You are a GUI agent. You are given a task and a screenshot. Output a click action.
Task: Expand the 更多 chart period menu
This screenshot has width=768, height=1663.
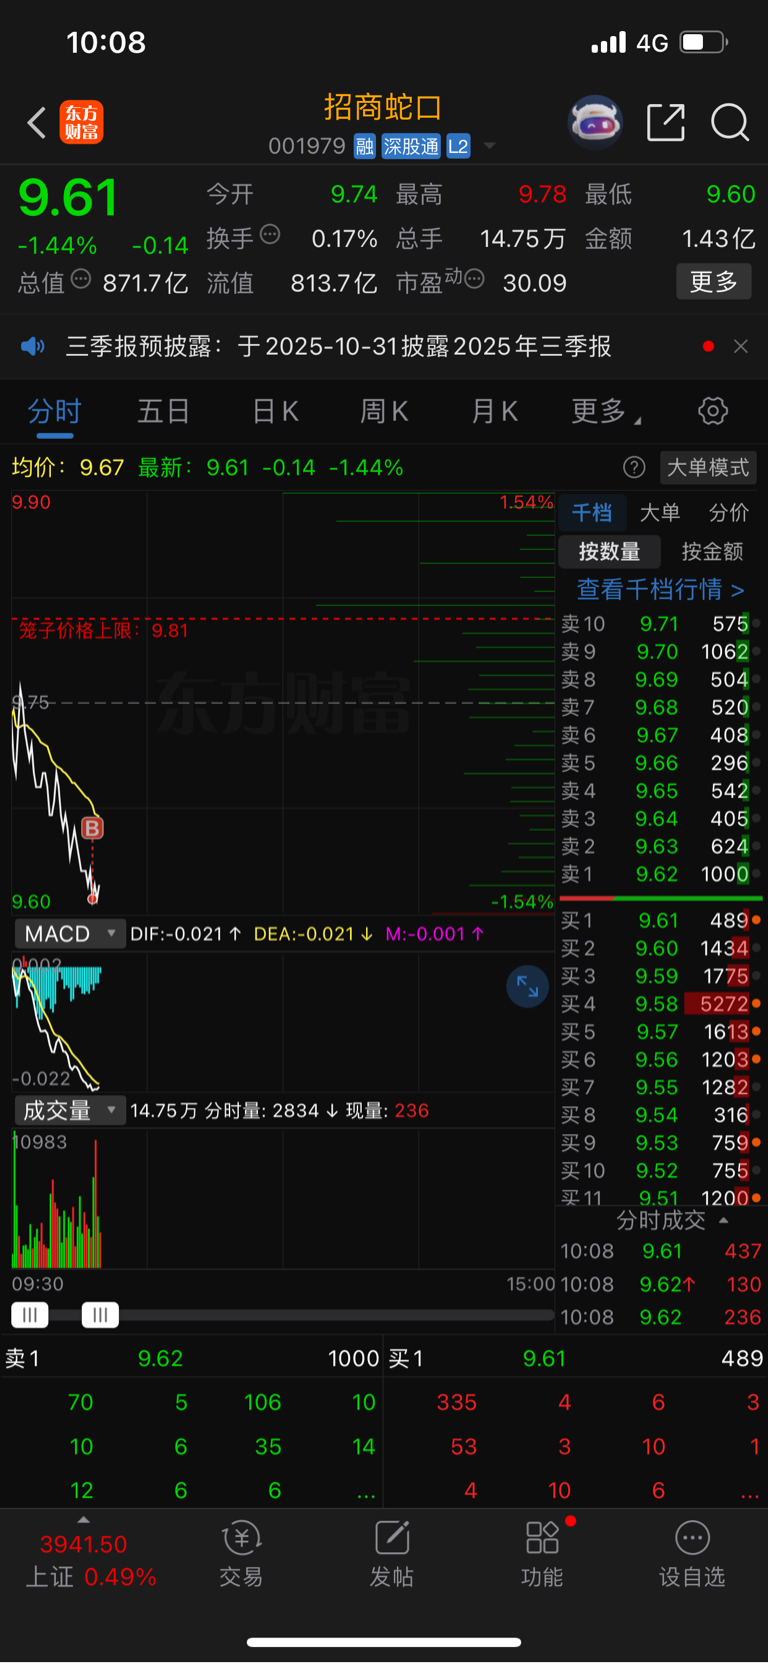click(x=606, y=411)
